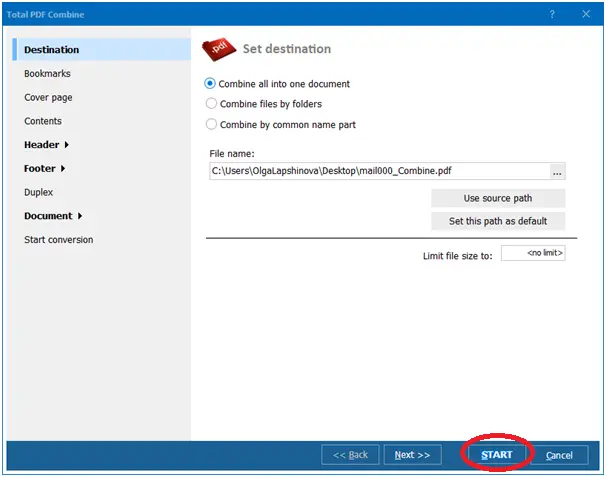Select Combine files by folders option
Image resolution: width=606 pixels, height=477 pixels.
[211, 103]
